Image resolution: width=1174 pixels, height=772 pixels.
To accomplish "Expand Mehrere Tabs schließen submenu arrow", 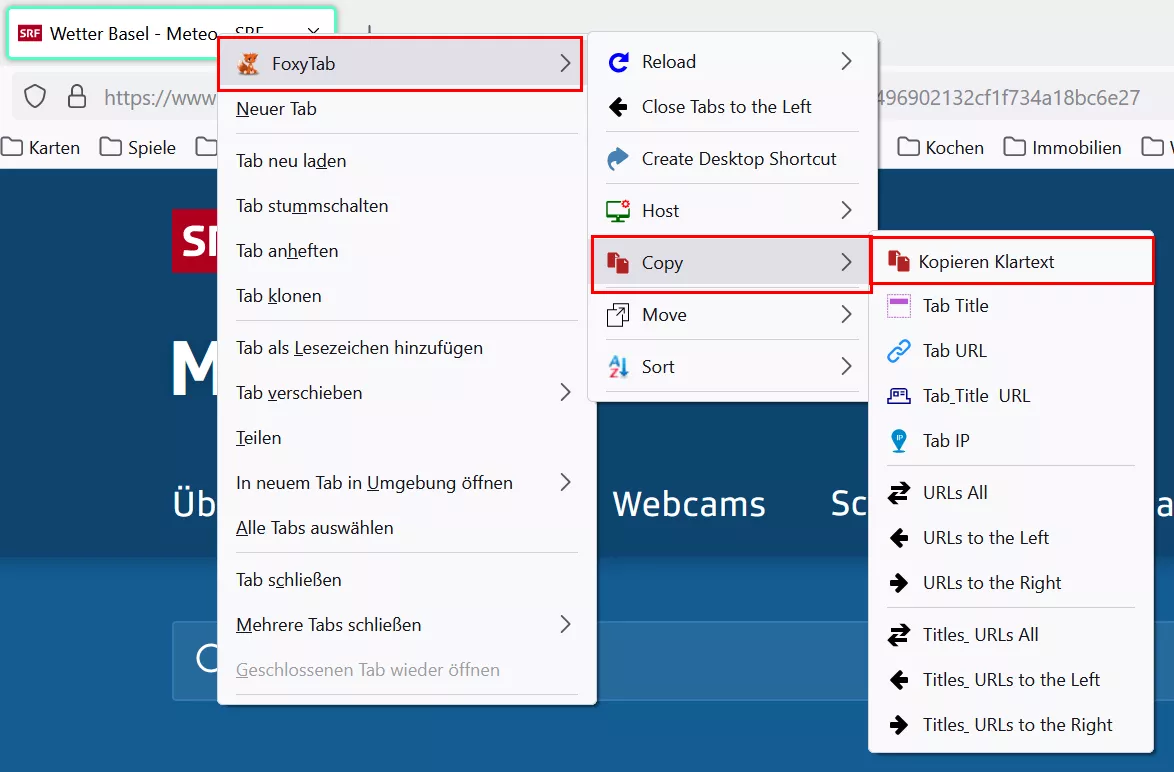I will tap(565, 624).
